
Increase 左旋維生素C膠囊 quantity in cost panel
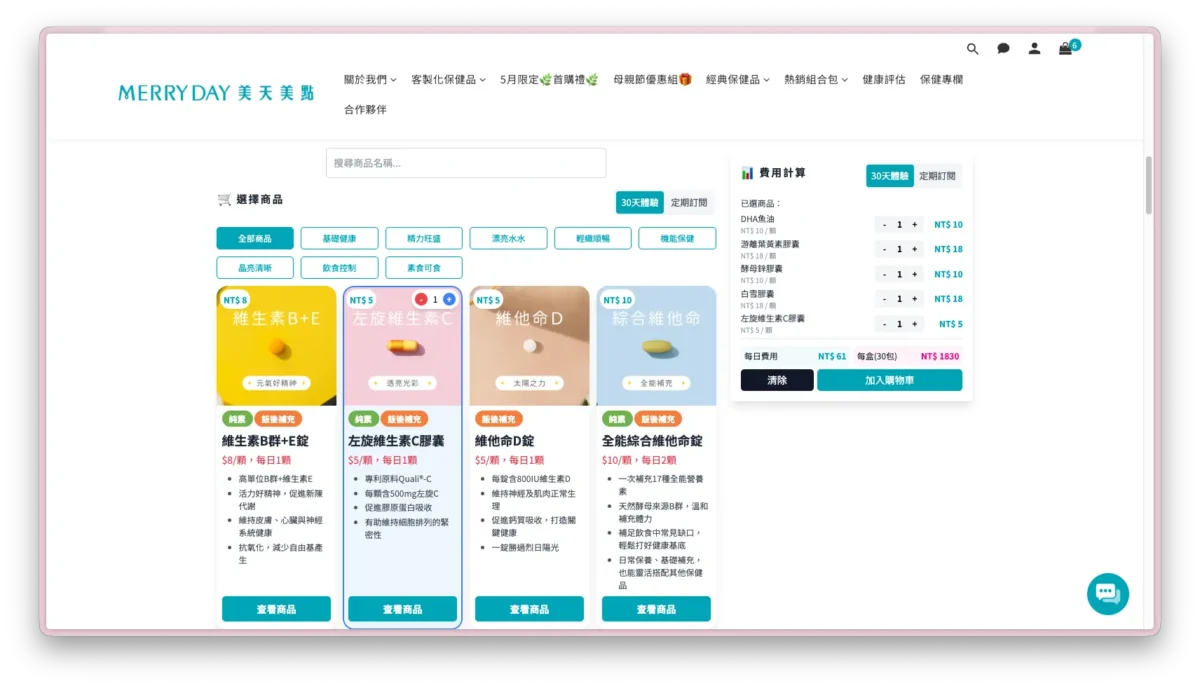[x=914, y=324]
